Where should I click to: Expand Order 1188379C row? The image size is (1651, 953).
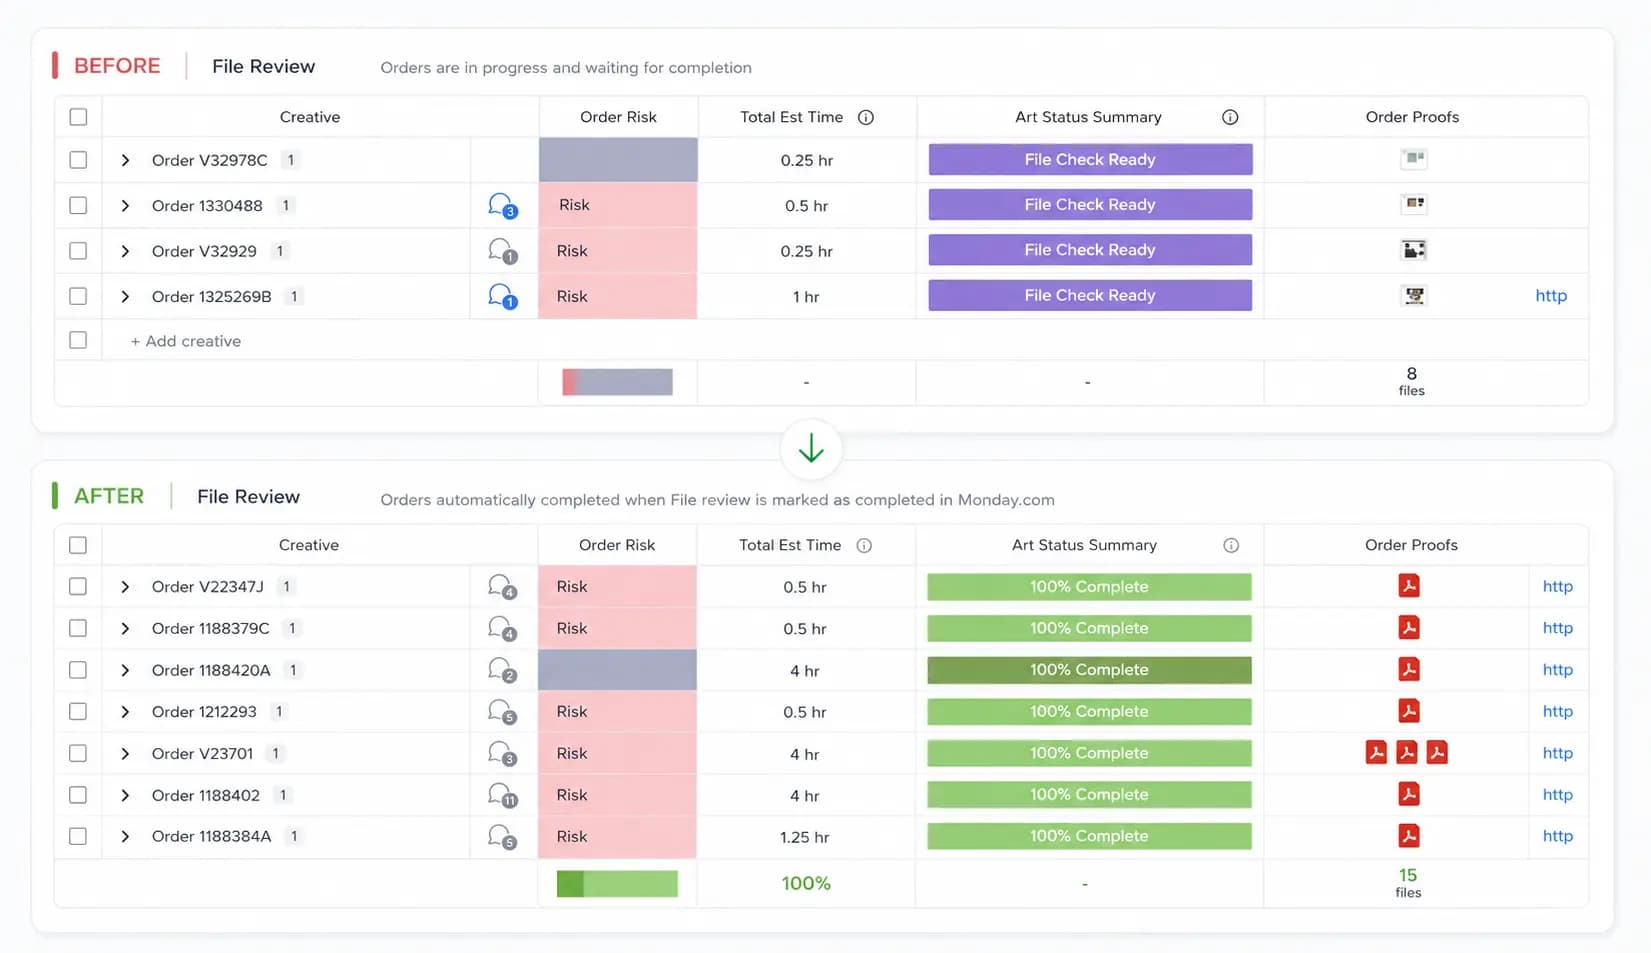point(125,628)
